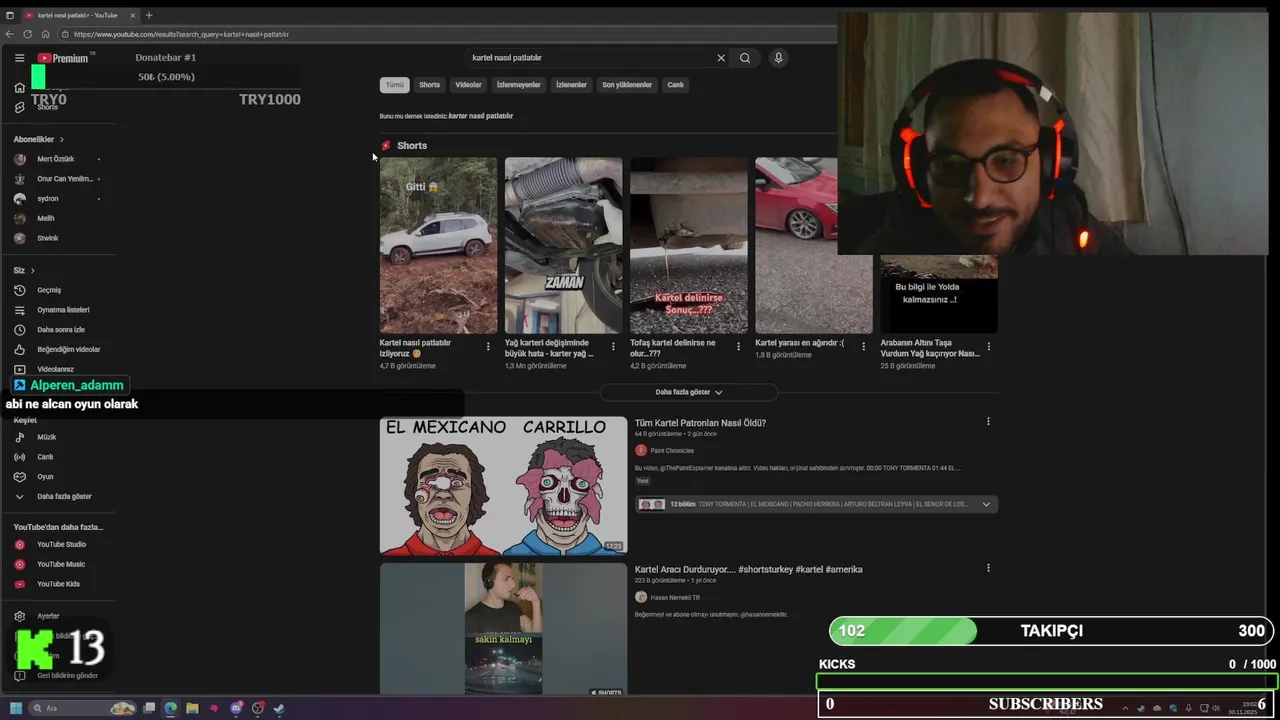Click suggested query 'karter nasıl patlatılır'

coord(481,116)
